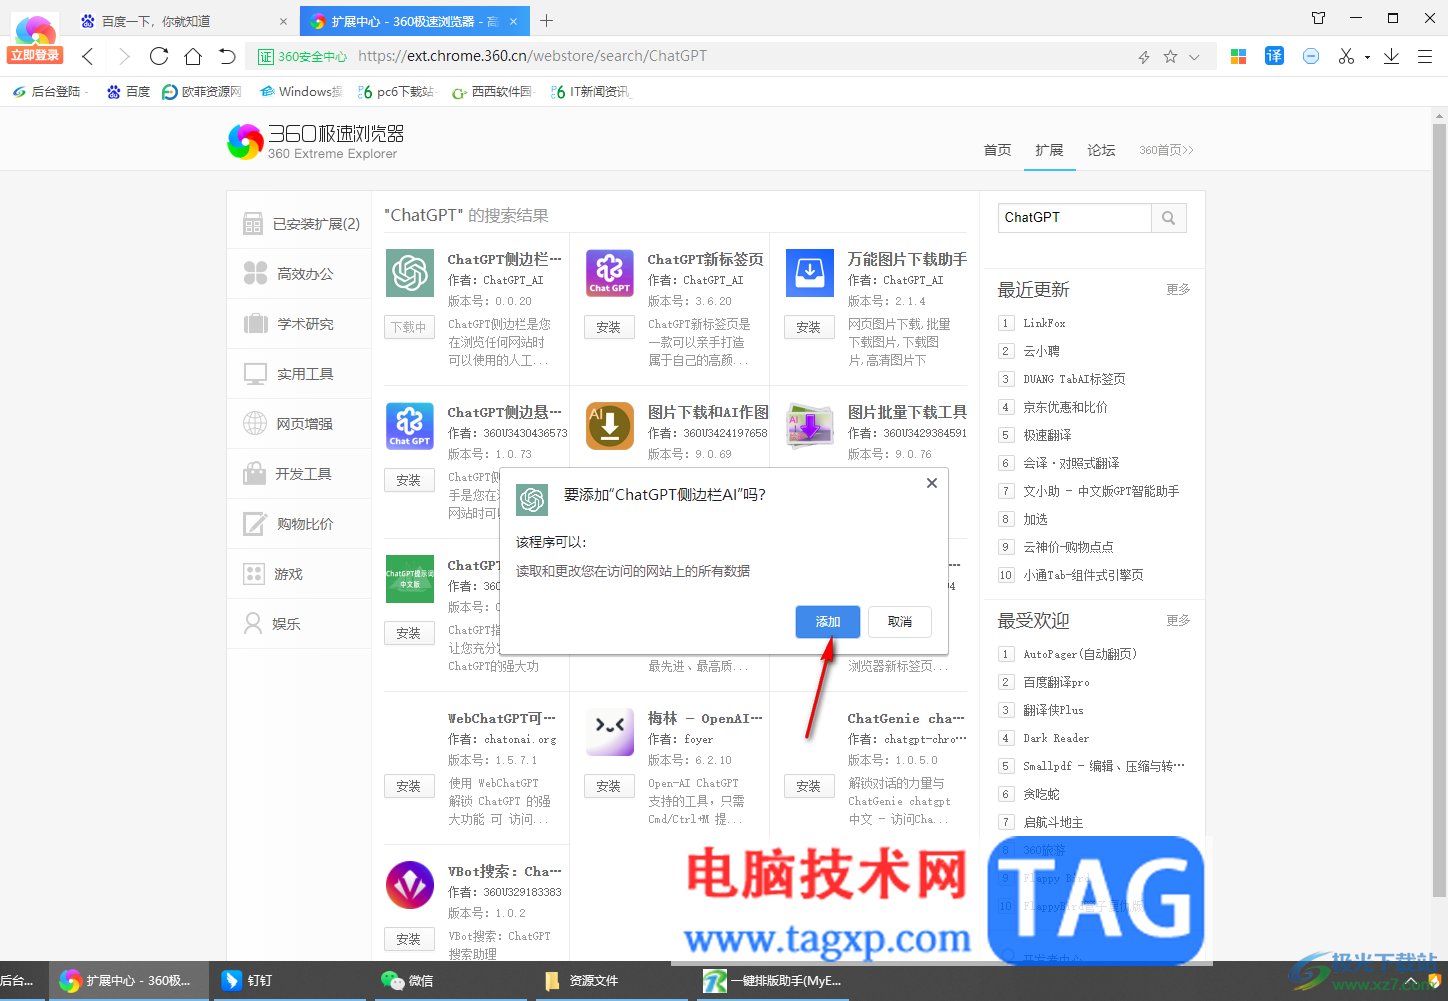Open the 论坛 navigation item
This screenshot has height=1001, width=1448.
pos(1101,150)
